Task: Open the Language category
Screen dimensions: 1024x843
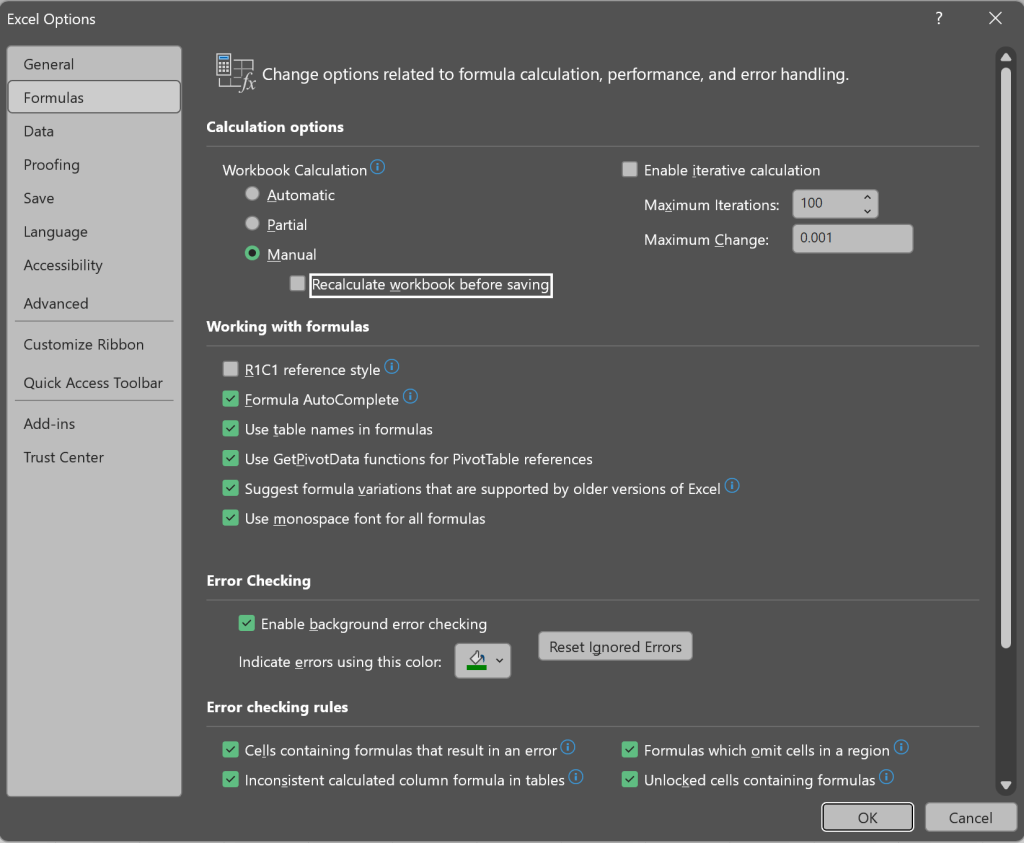Action: 94,232
